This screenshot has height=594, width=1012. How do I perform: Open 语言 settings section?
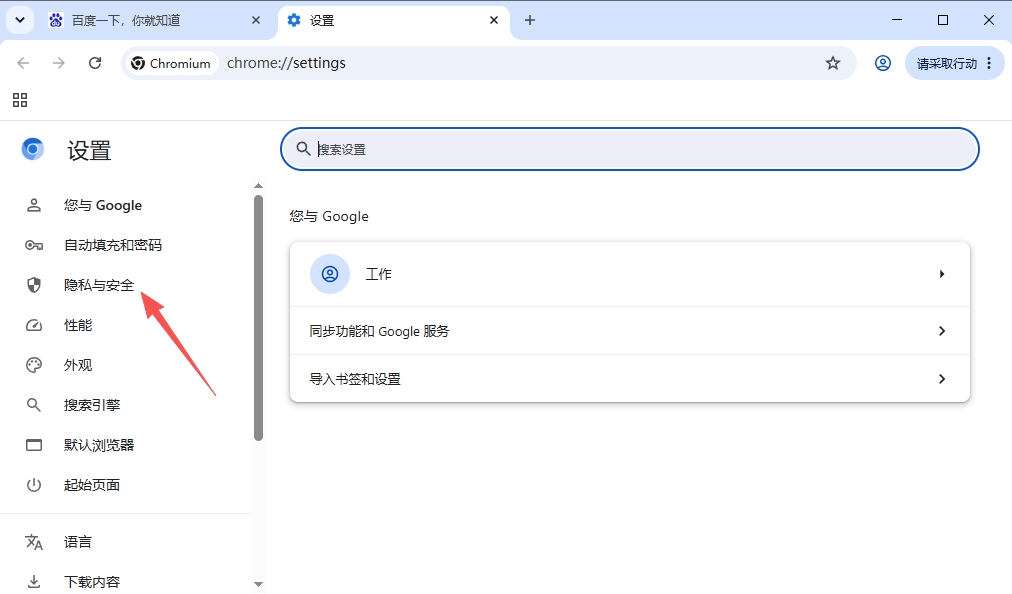pyautogui.click(x=77, y=542)
